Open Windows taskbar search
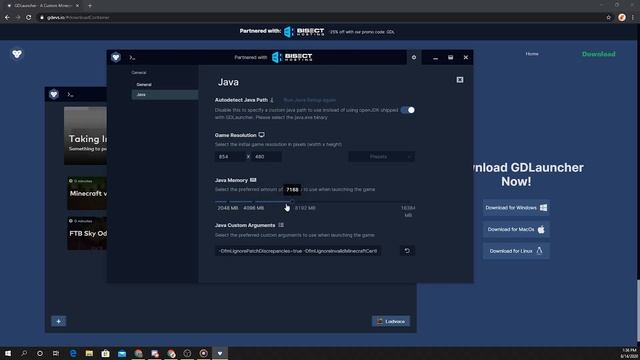640x360 pixels. pyautogui.click(x=24, y=353)
